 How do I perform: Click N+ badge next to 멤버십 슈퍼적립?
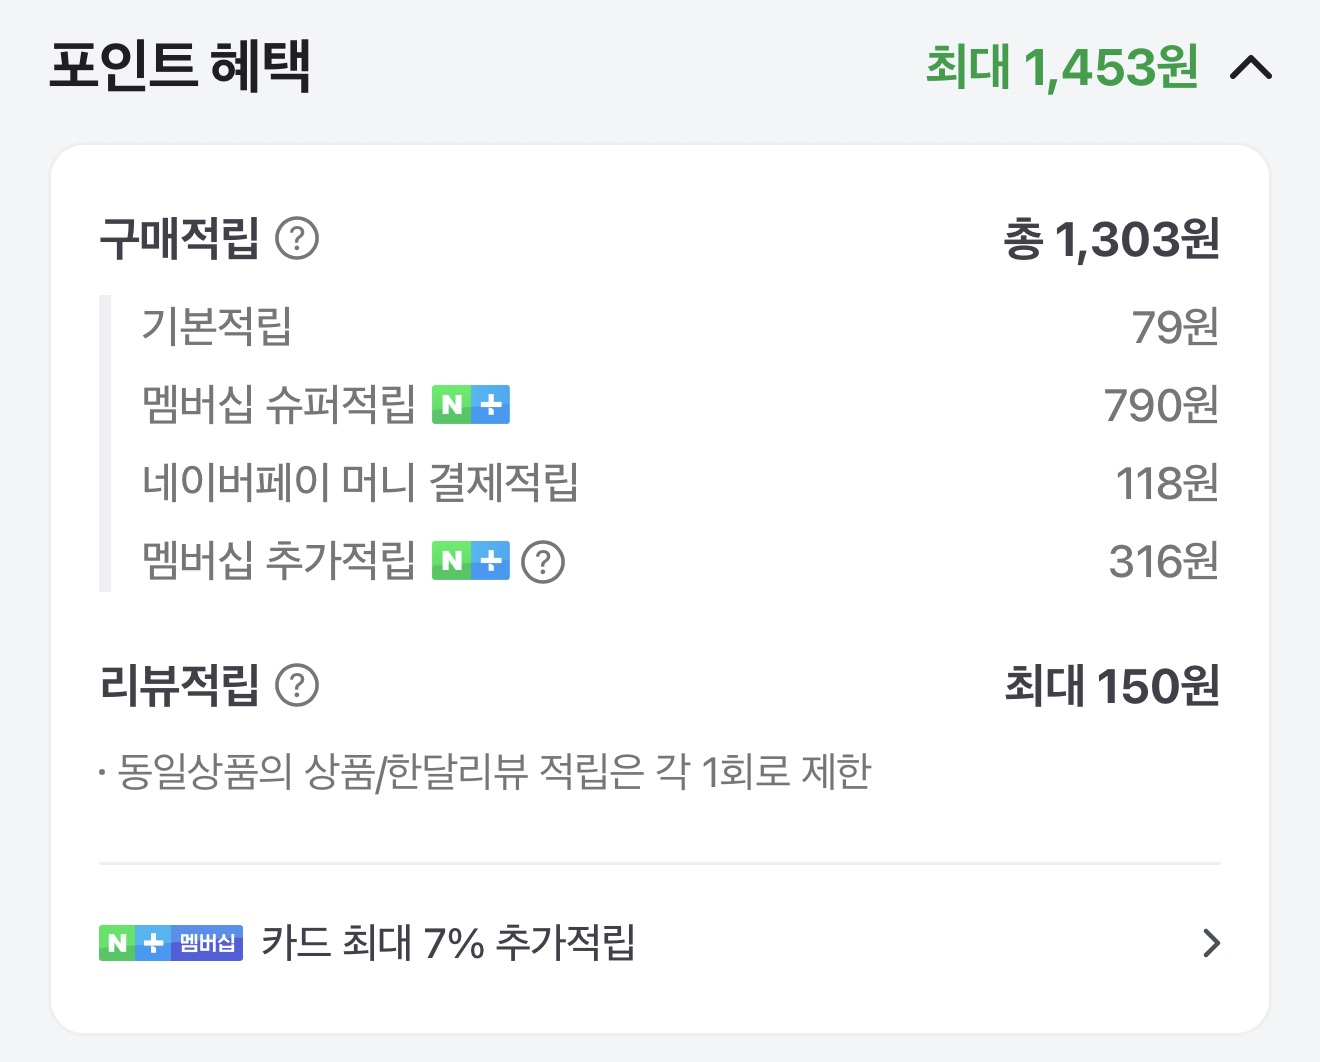(x=471, y=405)
